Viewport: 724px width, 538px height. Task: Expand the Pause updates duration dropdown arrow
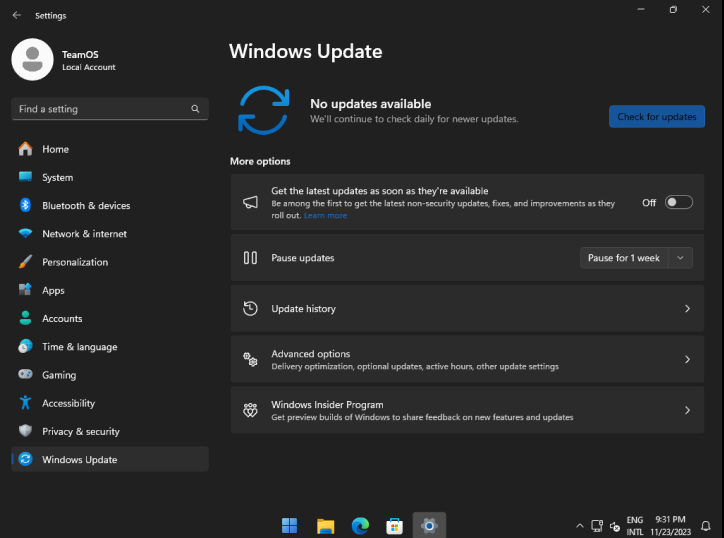[x=680, y=258]
